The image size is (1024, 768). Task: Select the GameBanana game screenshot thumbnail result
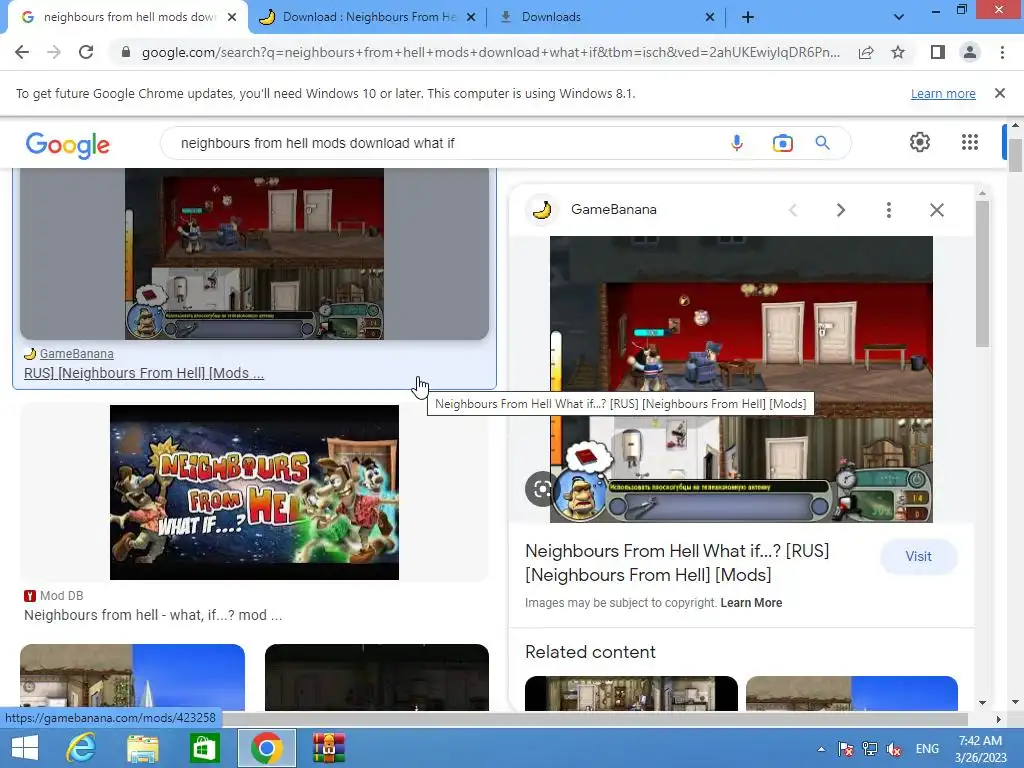254,253
